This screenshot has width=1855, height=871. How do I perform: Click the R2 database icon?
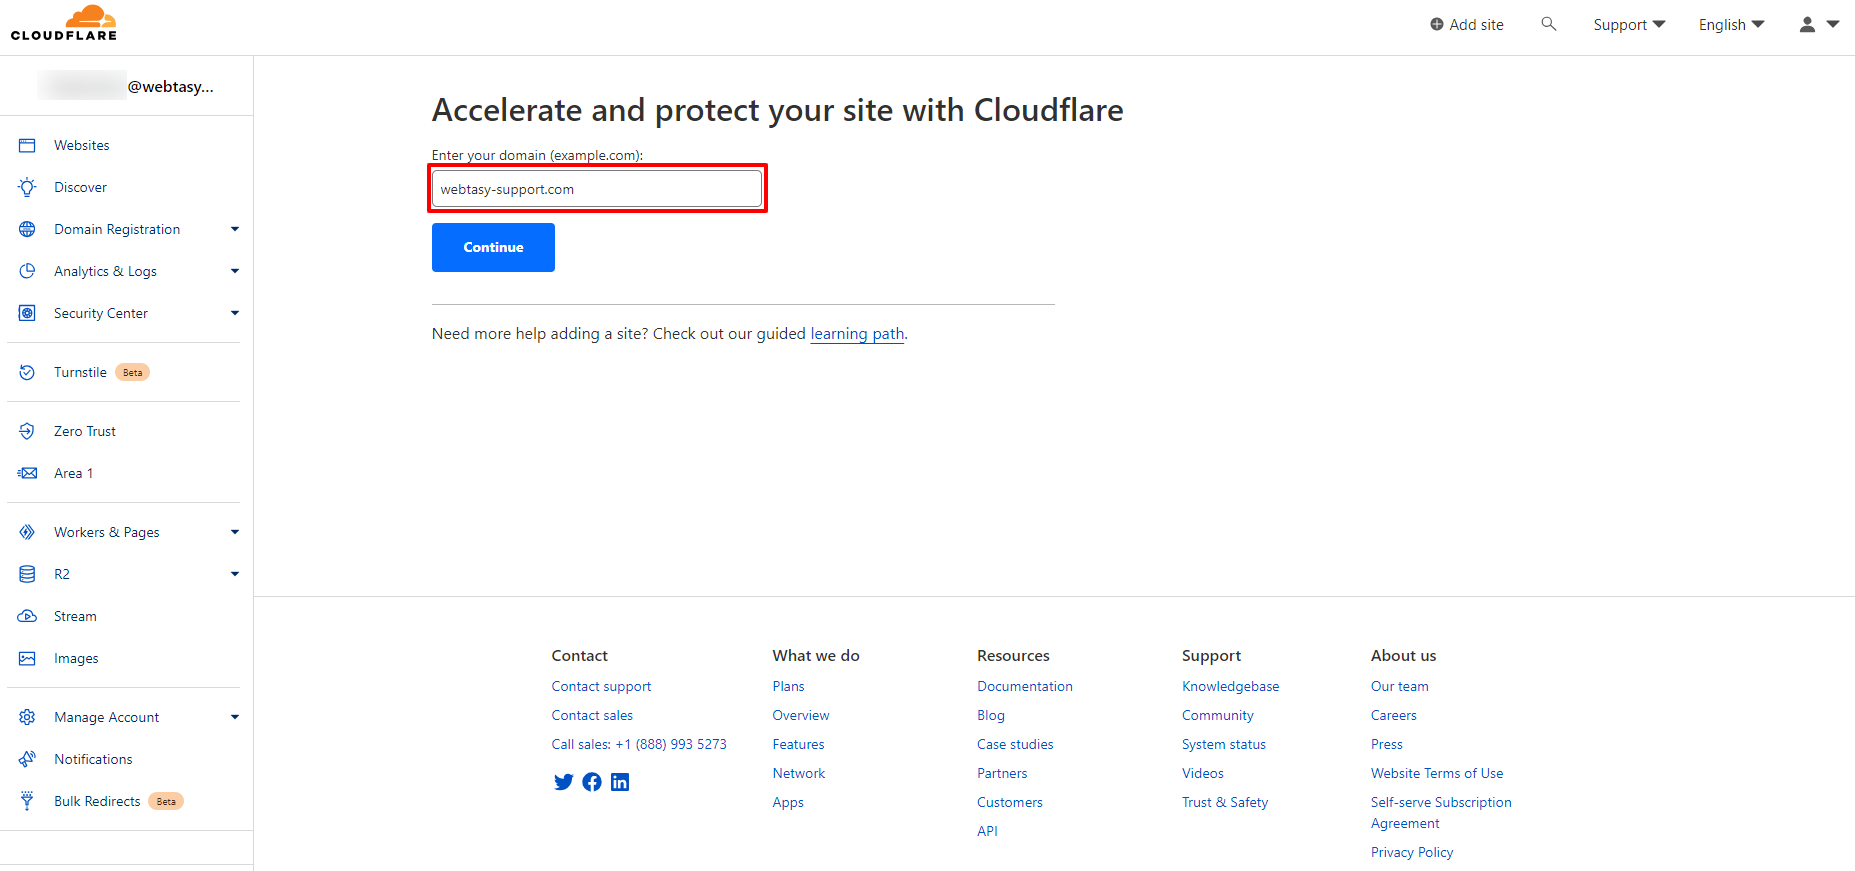pos(27,574)
